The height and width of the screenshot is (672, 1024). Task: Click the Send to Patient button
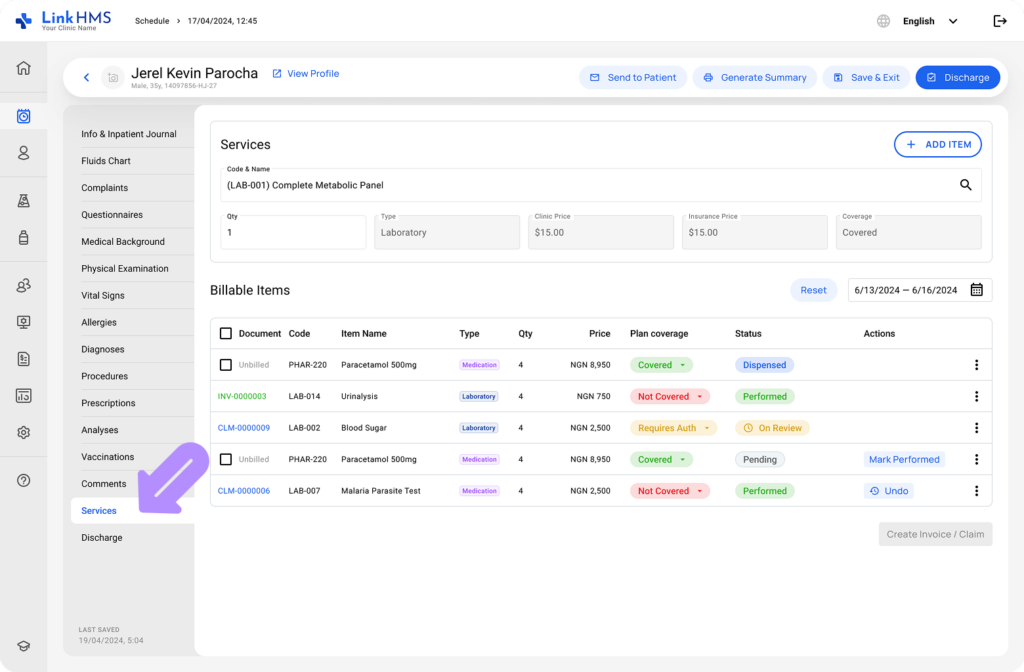click(632, 77)
